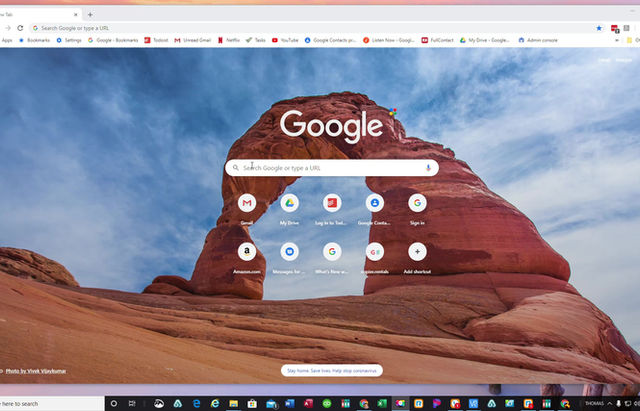
Task: Open the Admin console bookmark
Action: (x=538, y=40)
